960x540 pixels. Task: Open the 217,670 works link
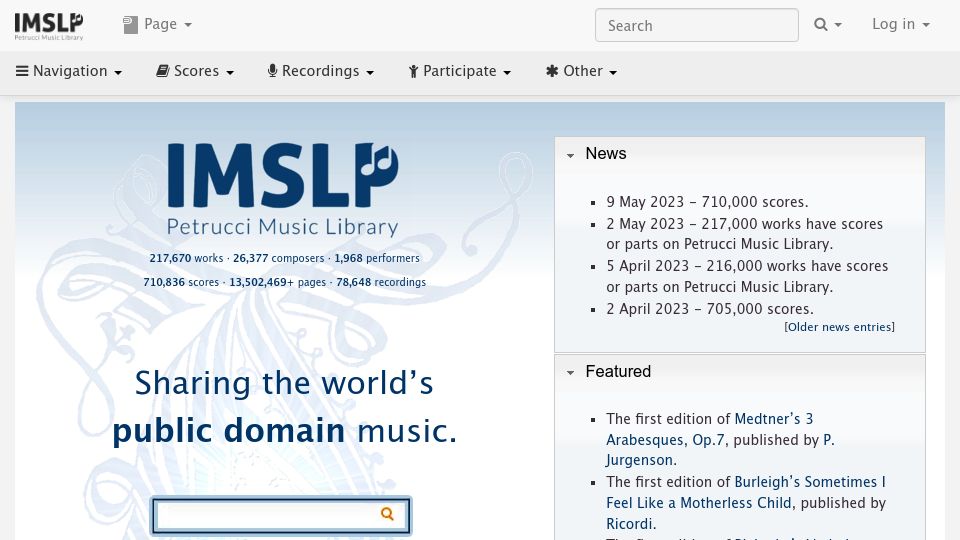[186, 258]
